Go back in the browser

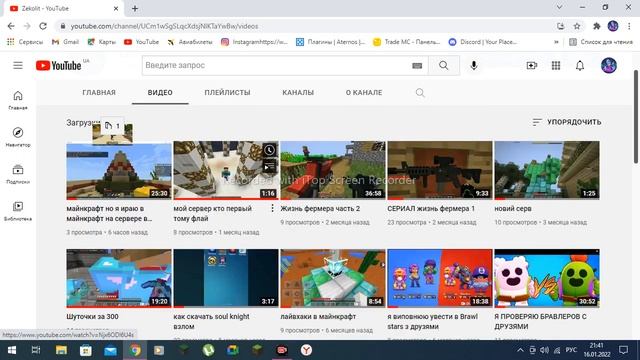point(11,26)
